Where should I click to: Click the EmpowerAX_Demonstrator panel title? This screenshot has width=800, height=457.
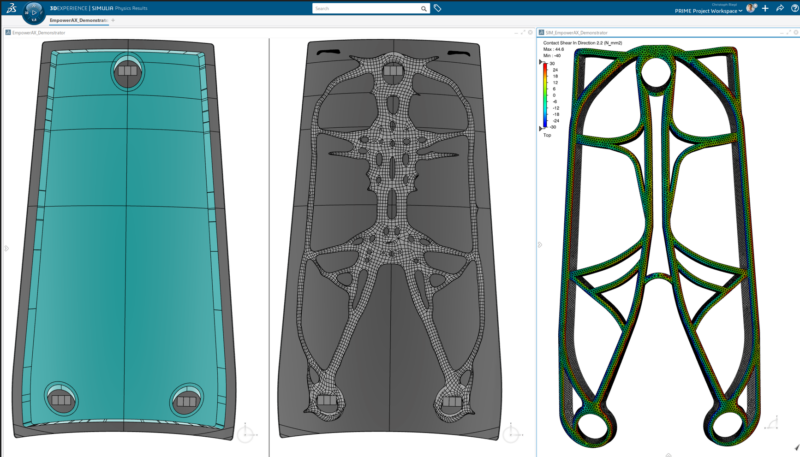tap(38, 32)
